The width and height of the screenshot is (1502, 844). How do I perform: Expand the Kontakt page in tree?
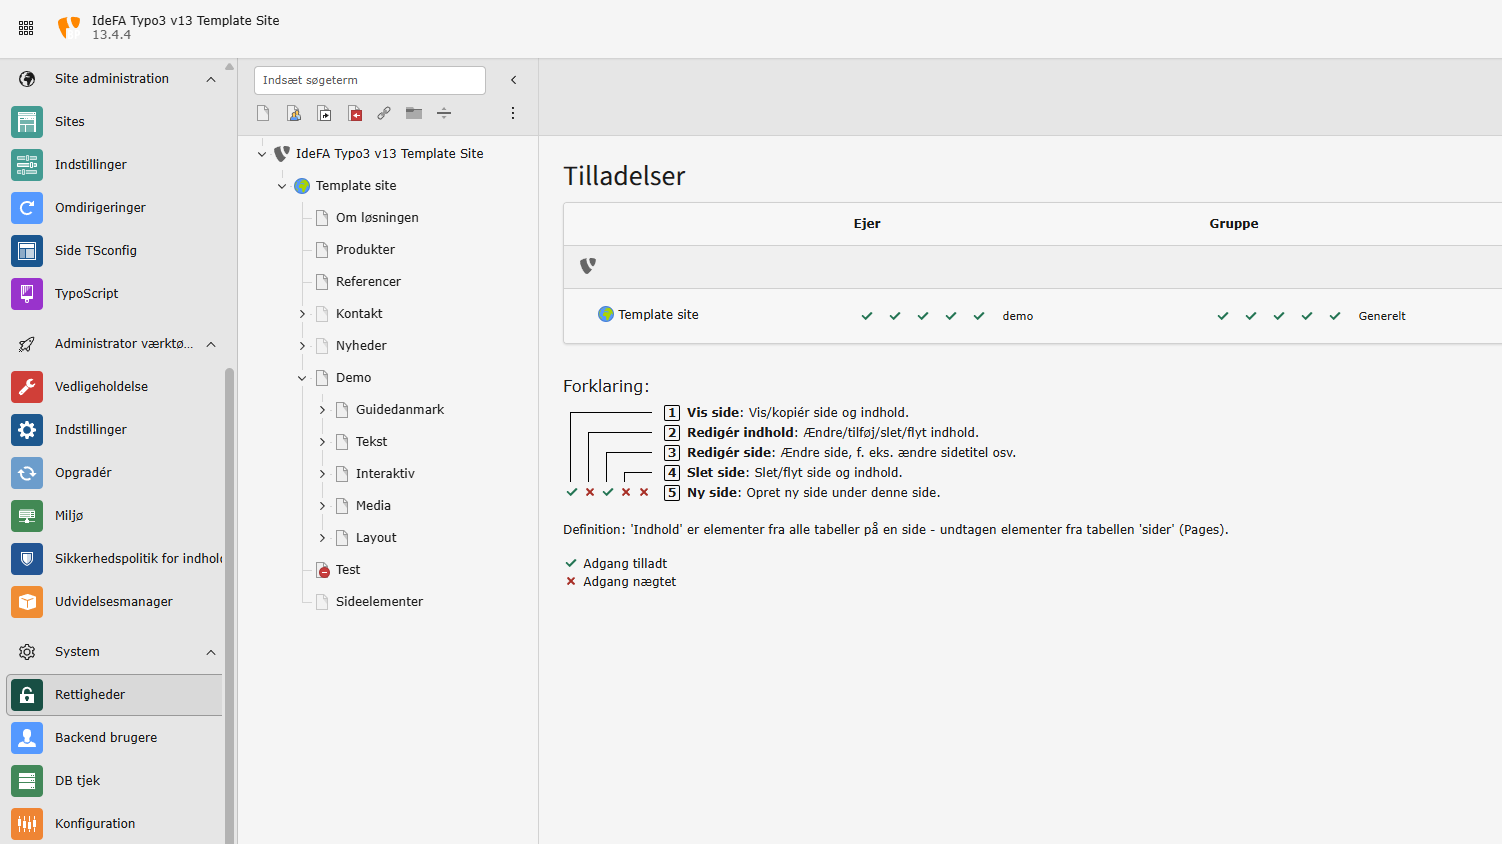click(302, 314)
